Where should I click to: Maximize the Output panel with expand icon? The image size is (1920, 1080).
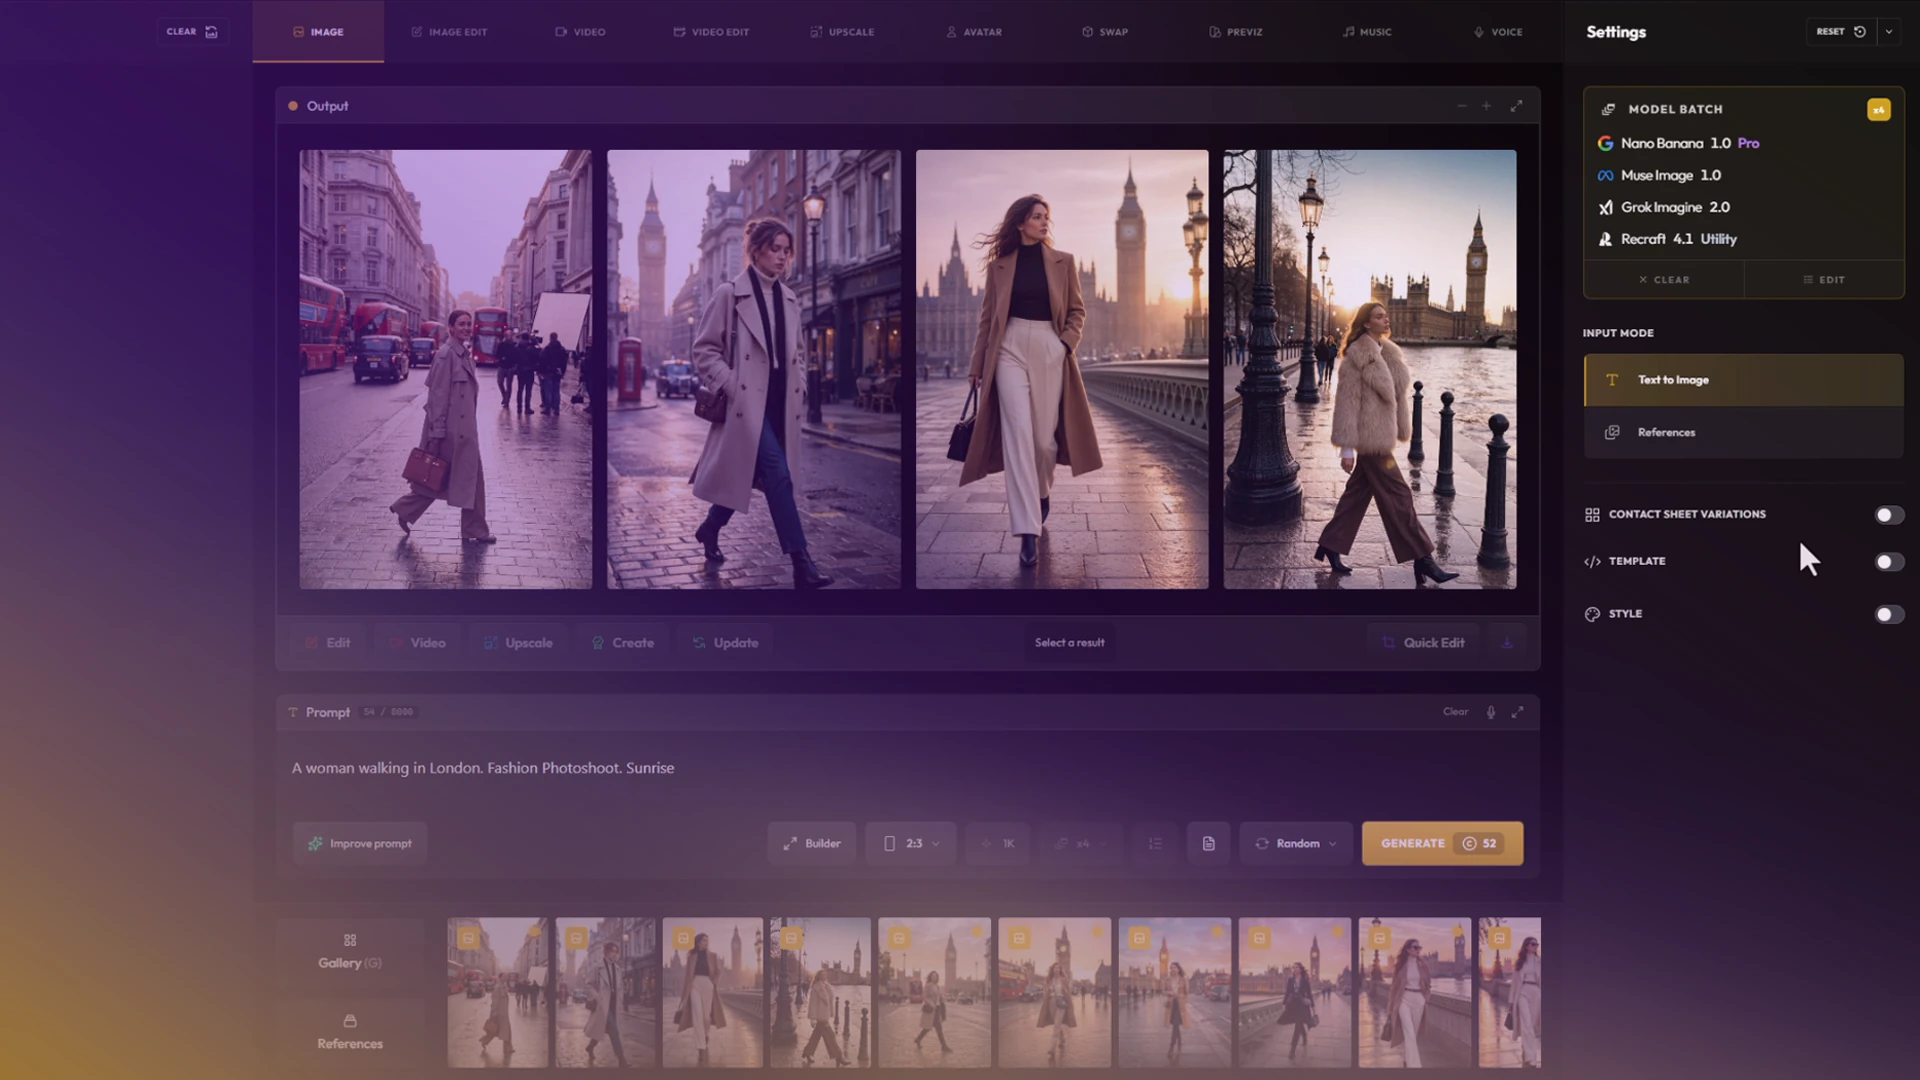tap(1516, 106)
